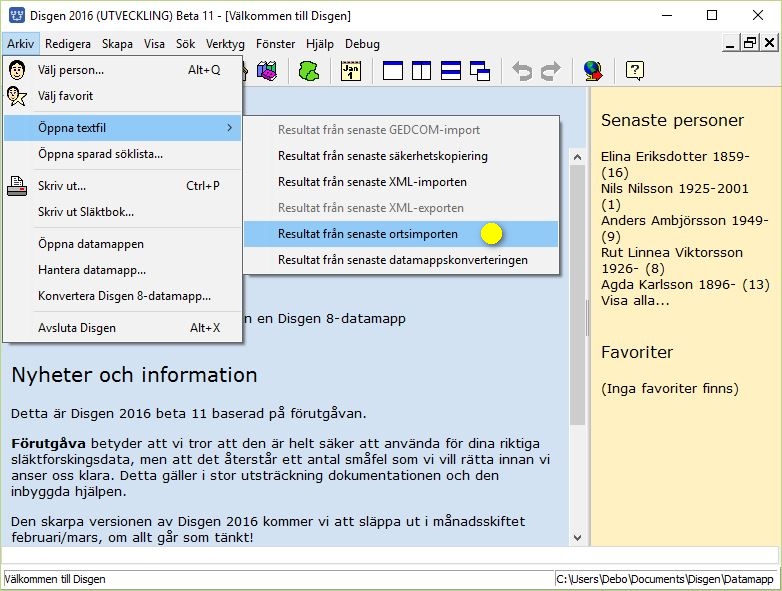Select vertical split window layout icon

point(421,71)
